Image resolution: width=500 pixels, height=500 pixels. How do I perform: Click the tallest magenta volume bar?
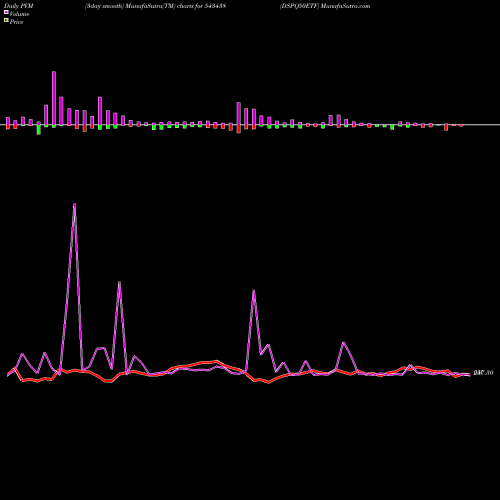pos(54,98)
